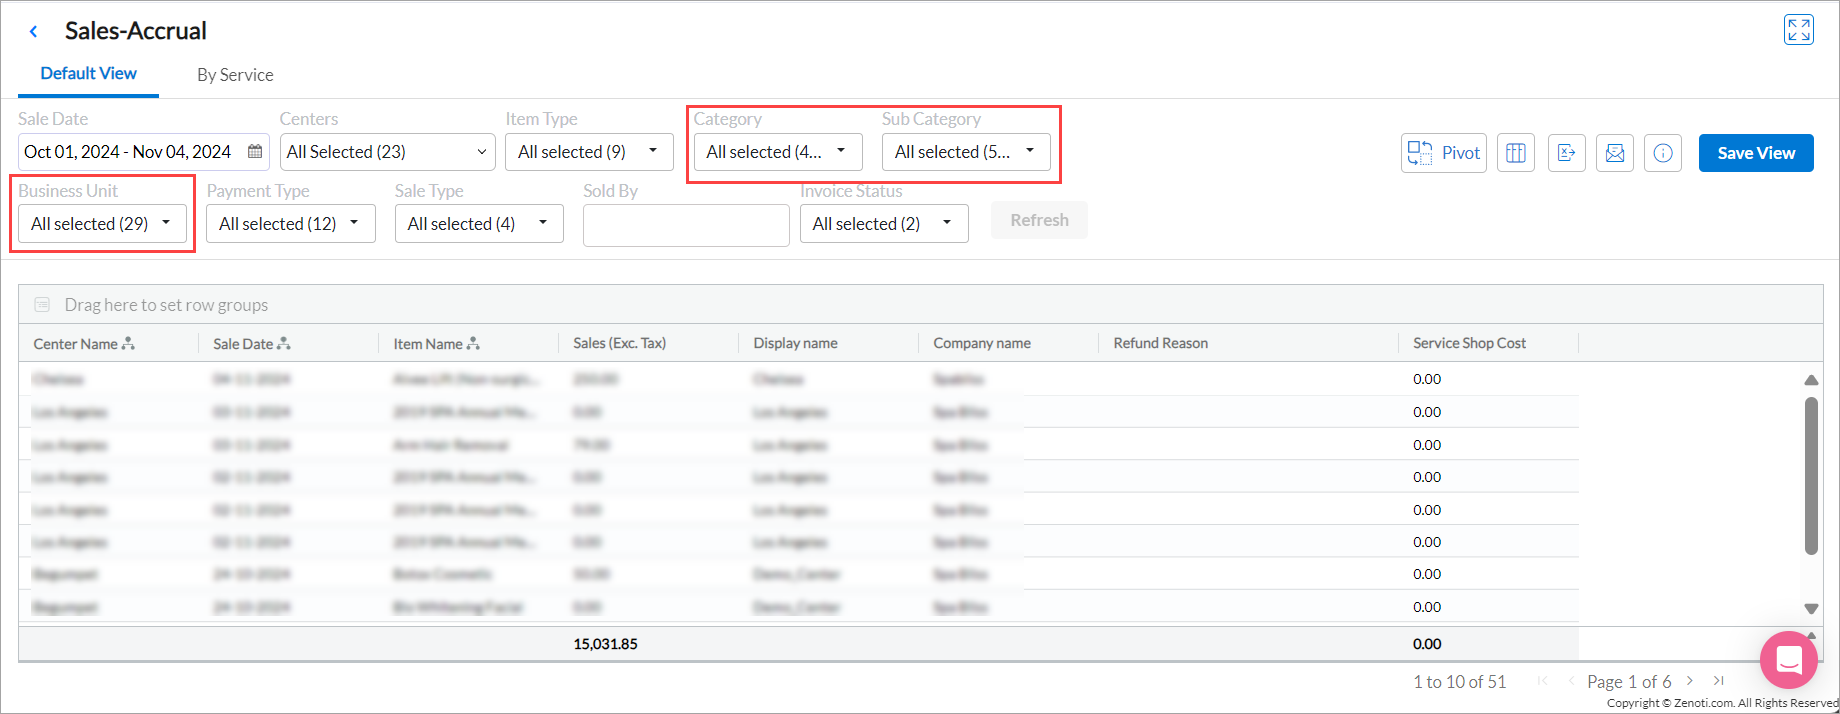Switch to By Service tab
The height and width of the screenshot is (714, 1840).
point(235,75)
